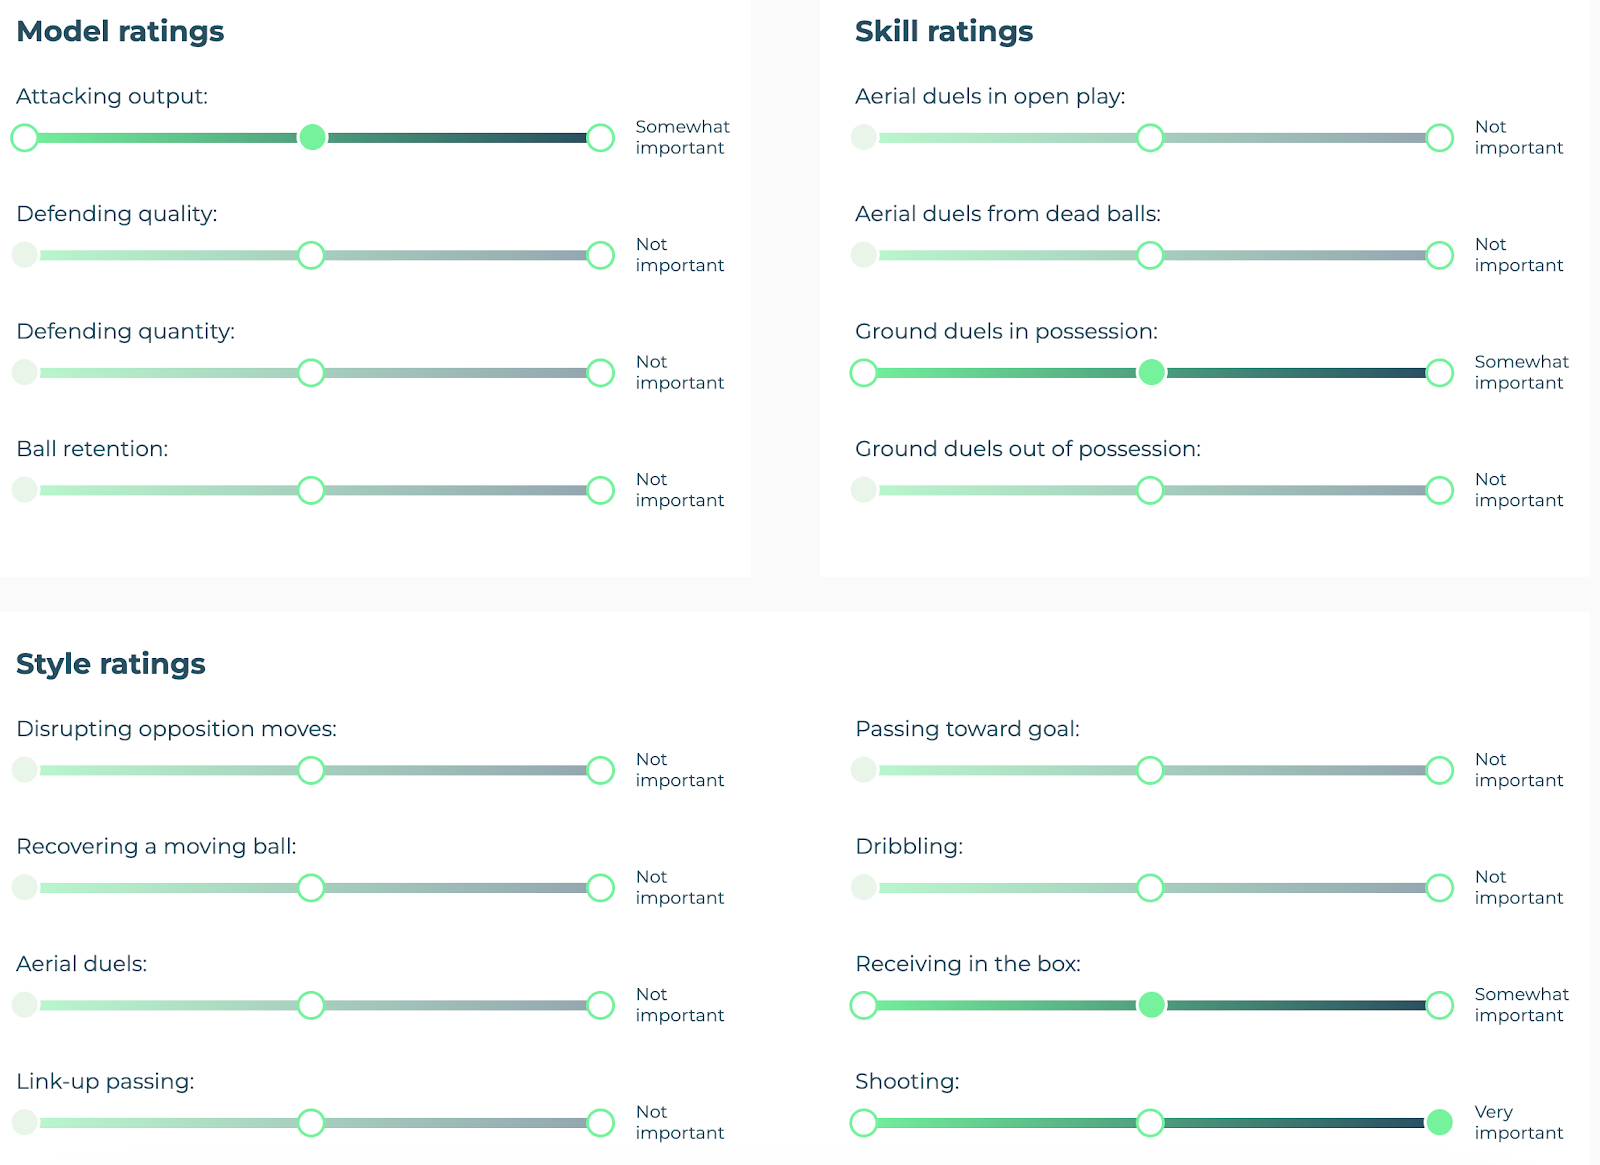Click the 'Passing toward goal:' label
The height and width of the screenshot is (1165, 1600).
click(967, 729)
